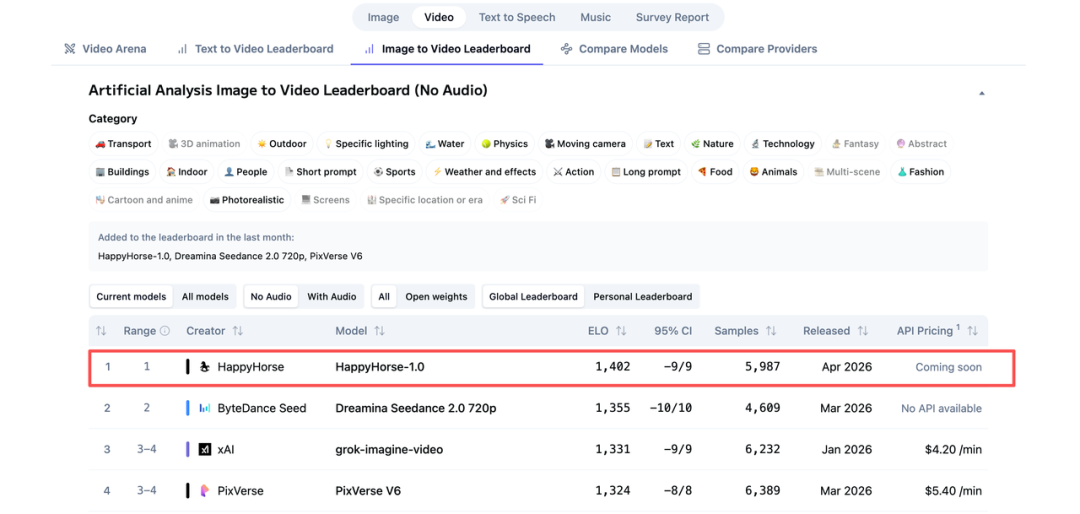
Task: Click the HappyHorse creator logo icon
Action: [x=205, y=367]
